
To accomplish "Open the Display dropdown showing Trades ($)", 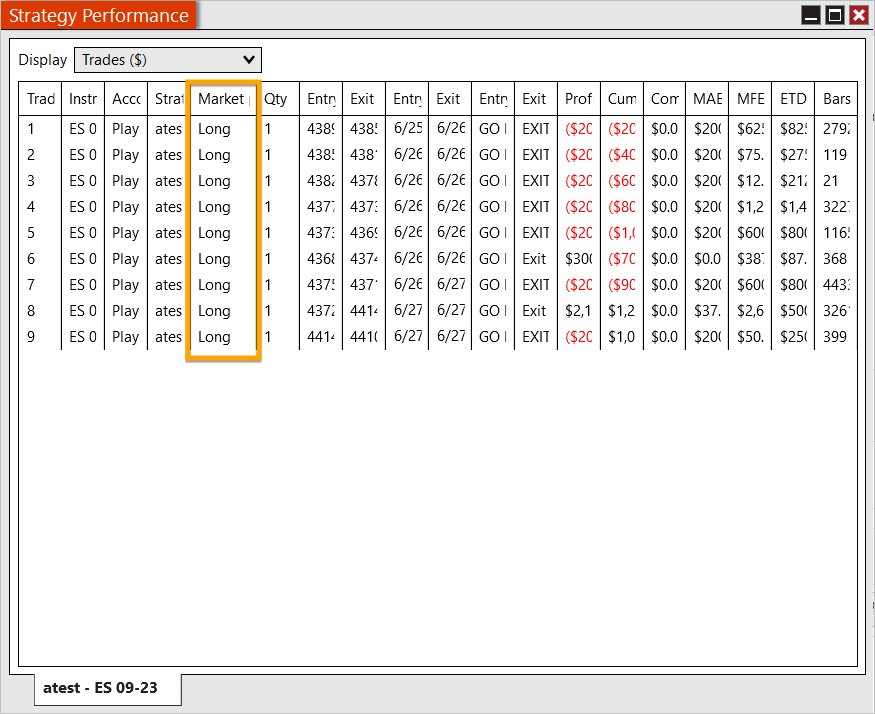I will pos(167,60).
